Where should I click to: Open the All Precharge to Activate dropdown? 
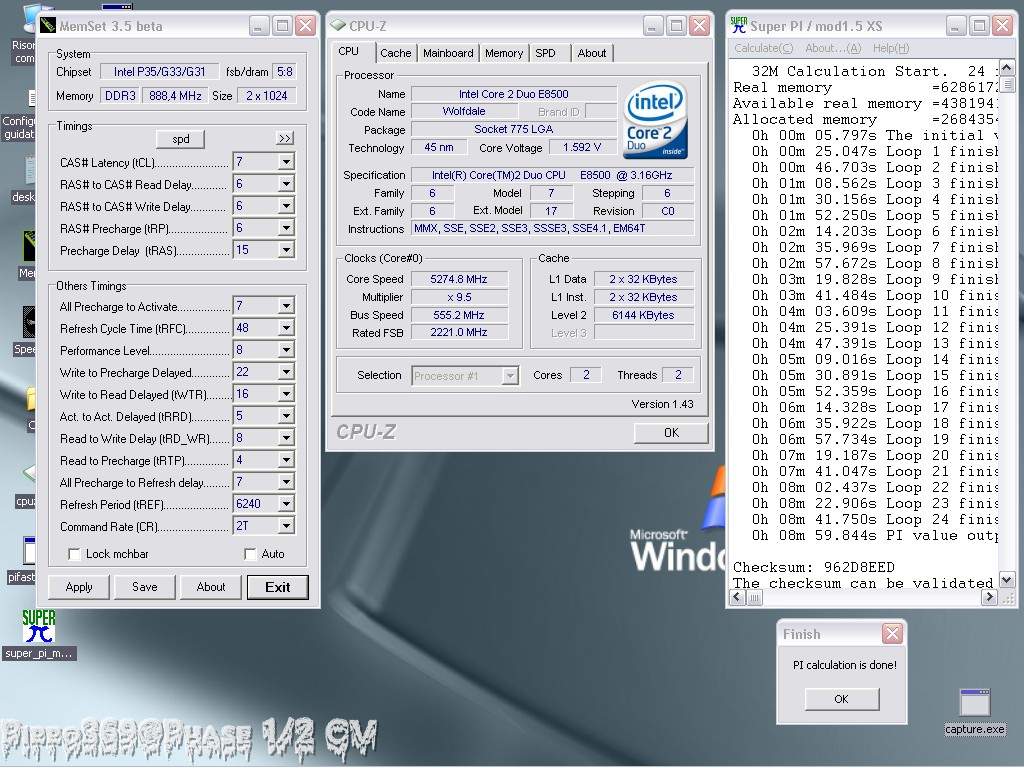point(286,306)
